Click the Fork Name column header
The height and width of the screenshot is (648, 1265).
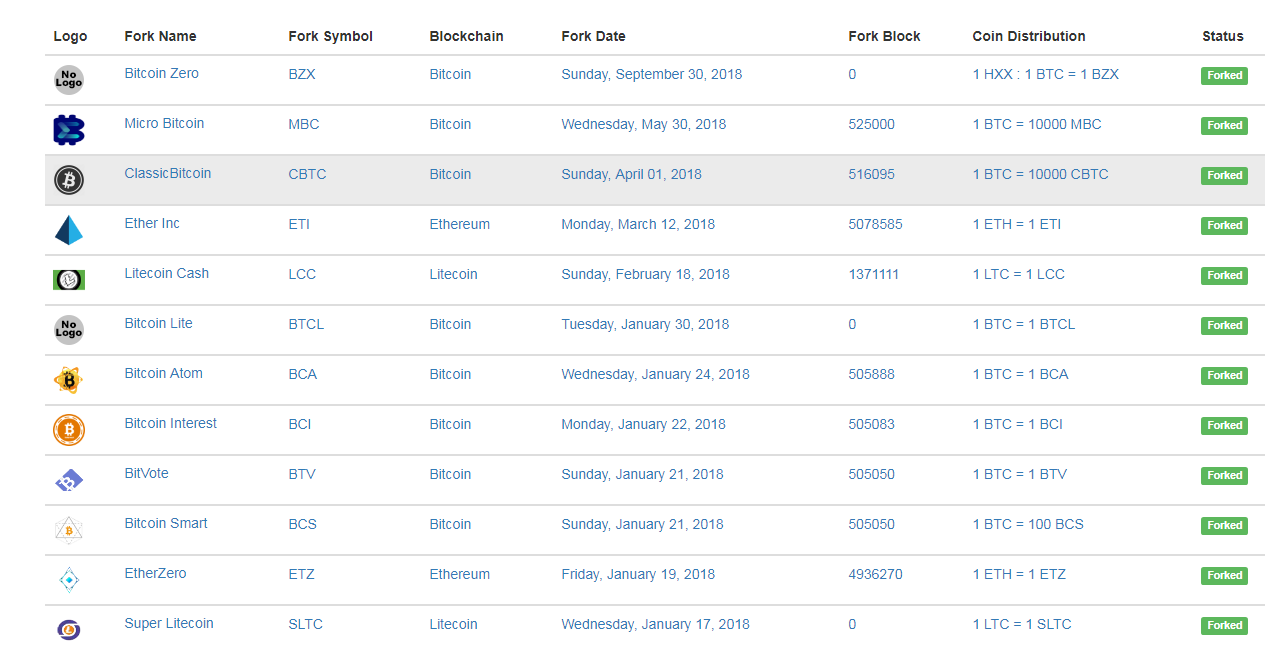[160, 36]
